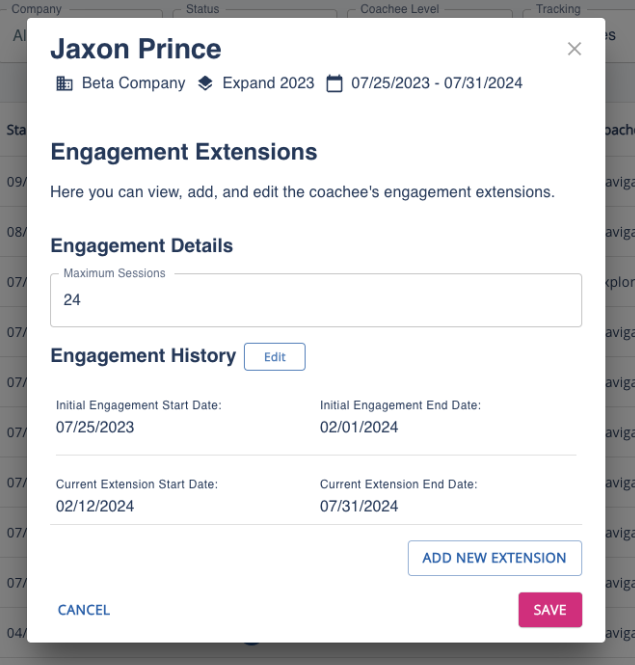Open the Coachee Level filter dropdown
The image size is (635, 665).
(x=430, y=14)
